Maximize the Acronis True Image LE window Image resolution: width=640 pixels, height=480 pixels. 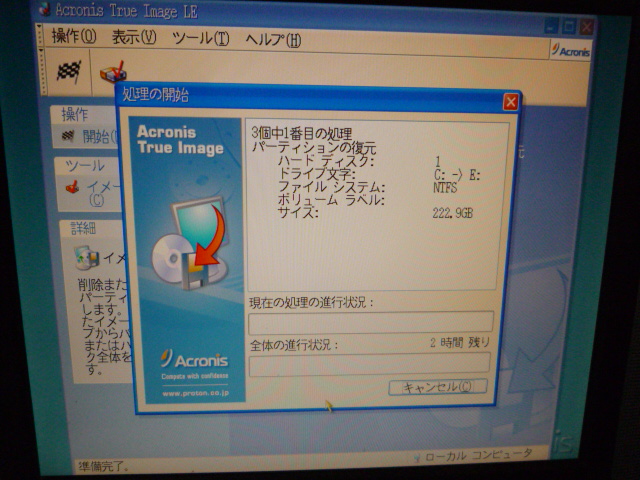tap(568, 27)
